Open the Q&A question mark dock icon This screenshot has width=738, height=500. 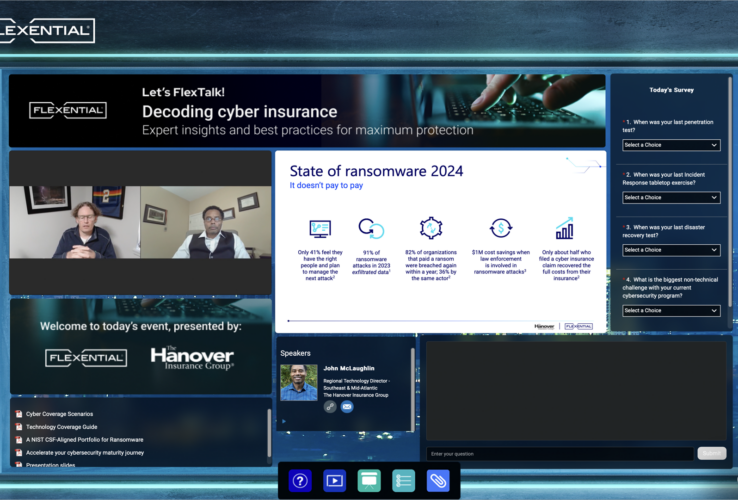pos(300,481)
